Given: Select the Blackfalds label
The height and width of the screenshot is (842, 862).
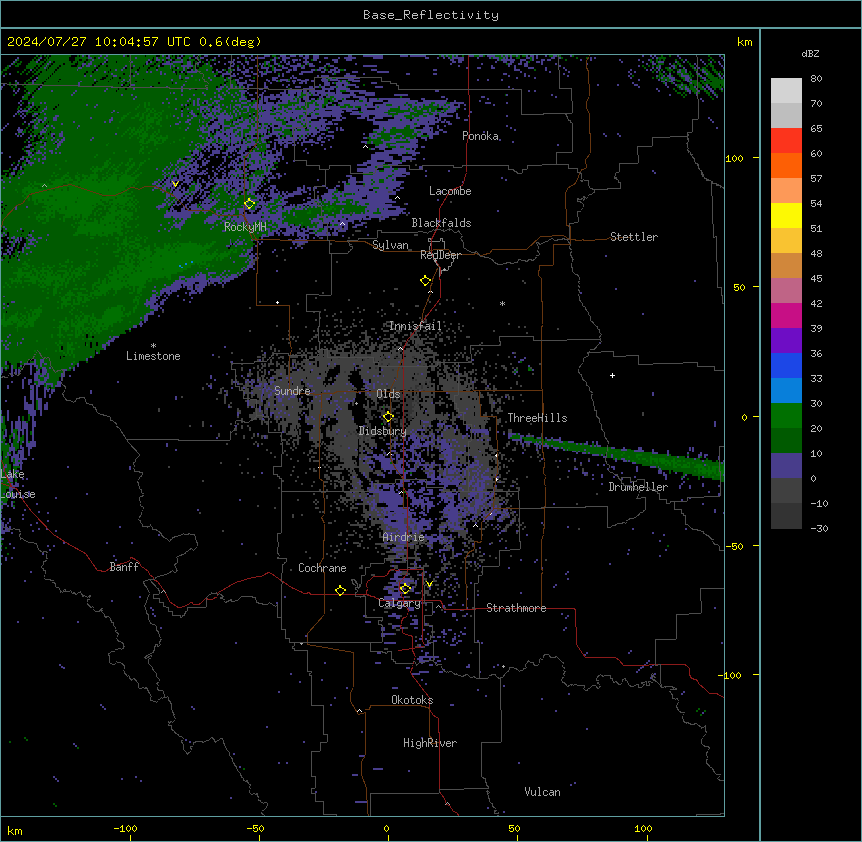Looking at the screenshot, I should (x=441, y=223).
